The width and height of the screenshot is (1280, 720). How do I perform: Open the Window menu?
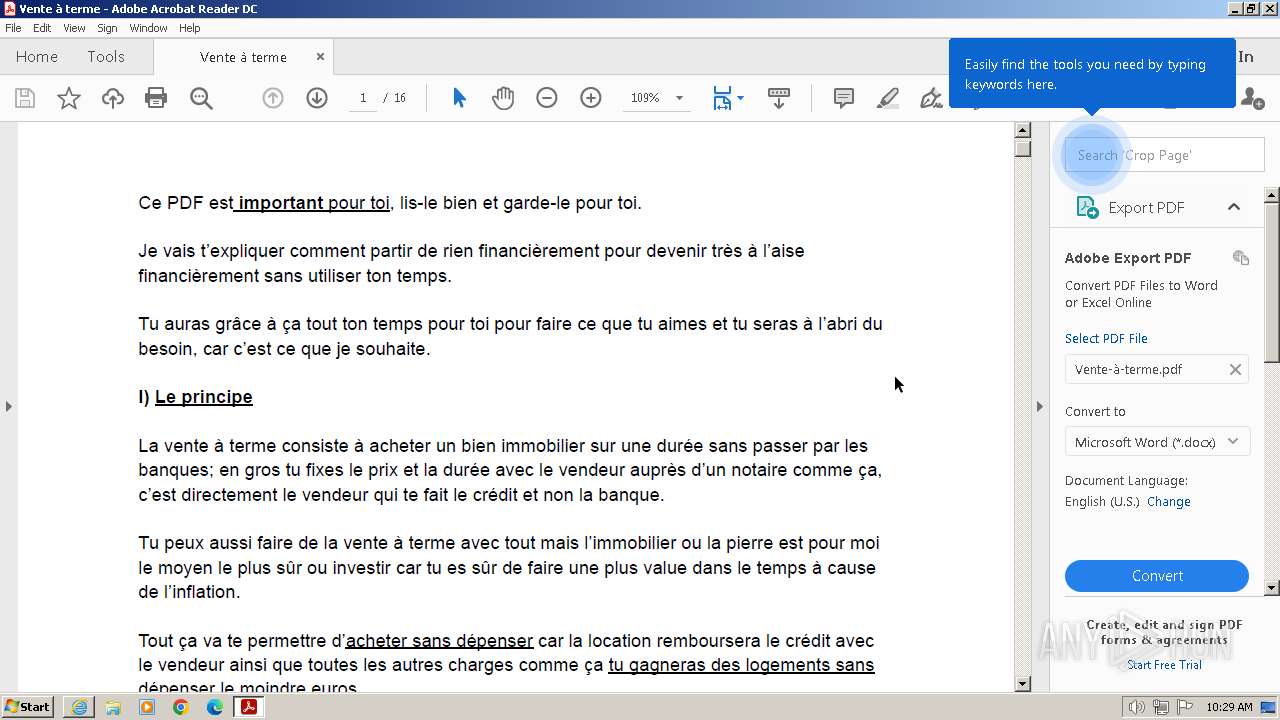pos(148,28)
